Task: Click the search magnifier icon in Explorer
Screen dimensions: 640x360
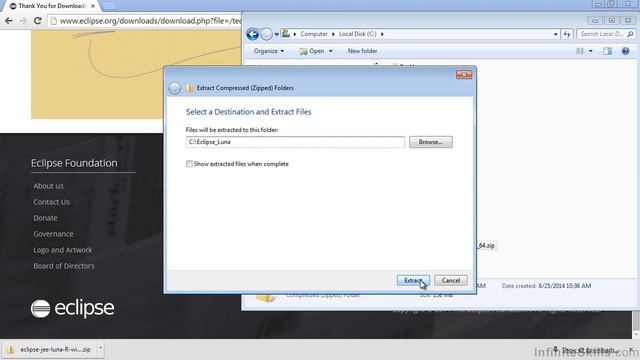Action: pos(630,34)
